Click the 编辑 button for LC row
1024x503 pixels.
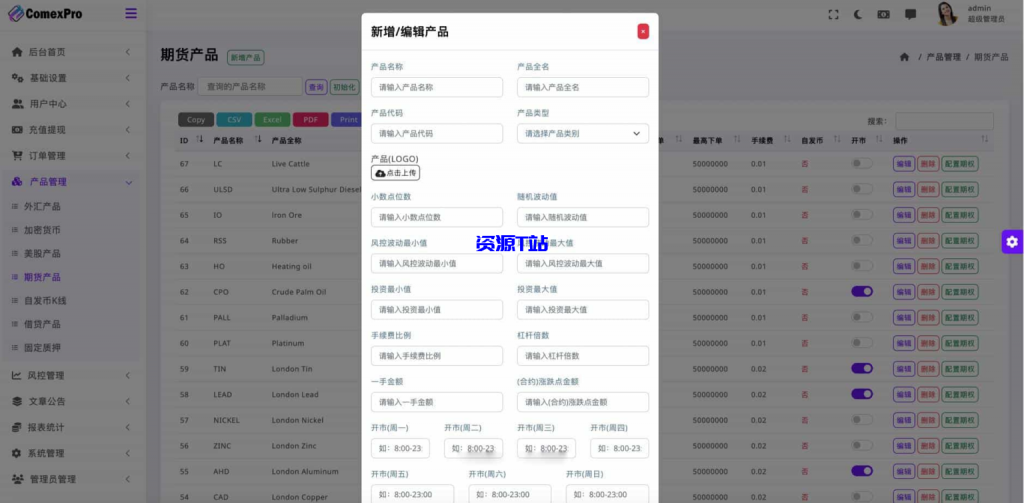[904, 164]
